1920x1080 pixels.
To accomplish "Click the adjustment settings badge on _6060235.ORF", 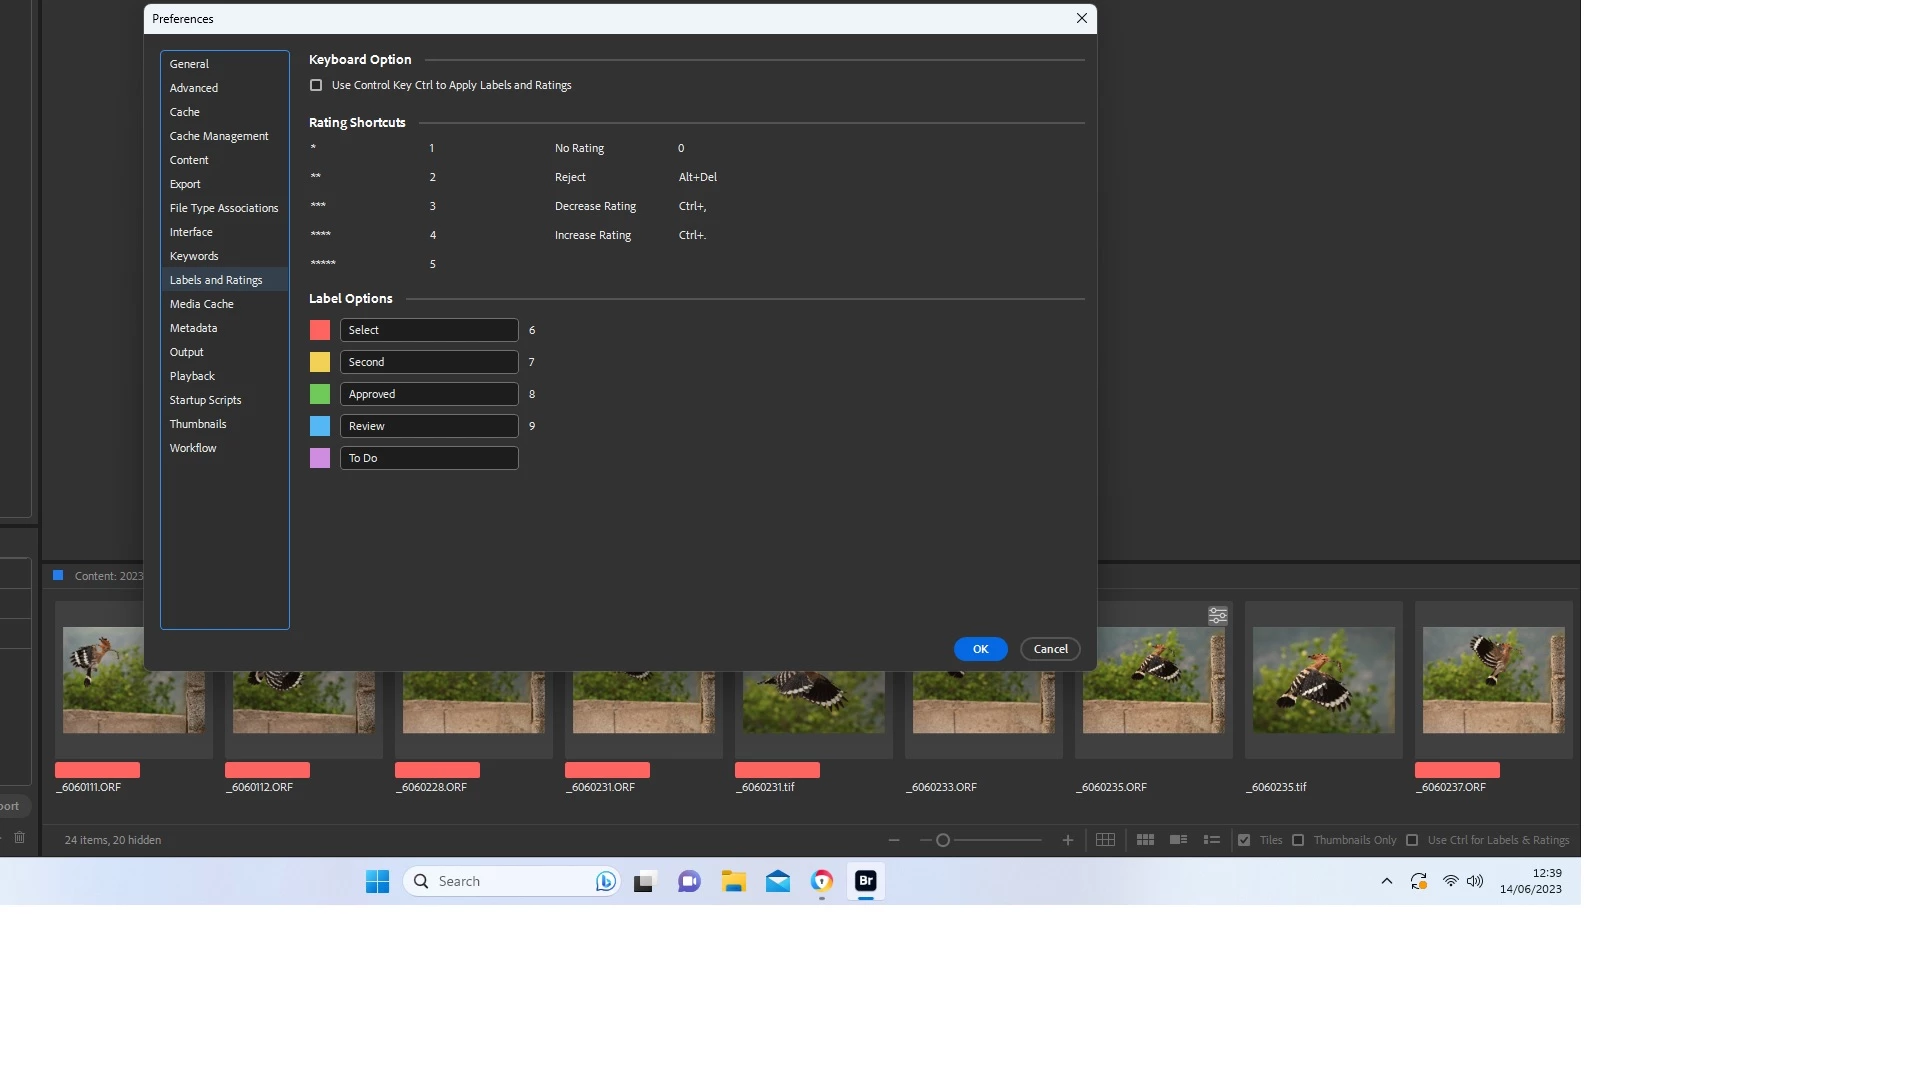I will coord(1218,616).
